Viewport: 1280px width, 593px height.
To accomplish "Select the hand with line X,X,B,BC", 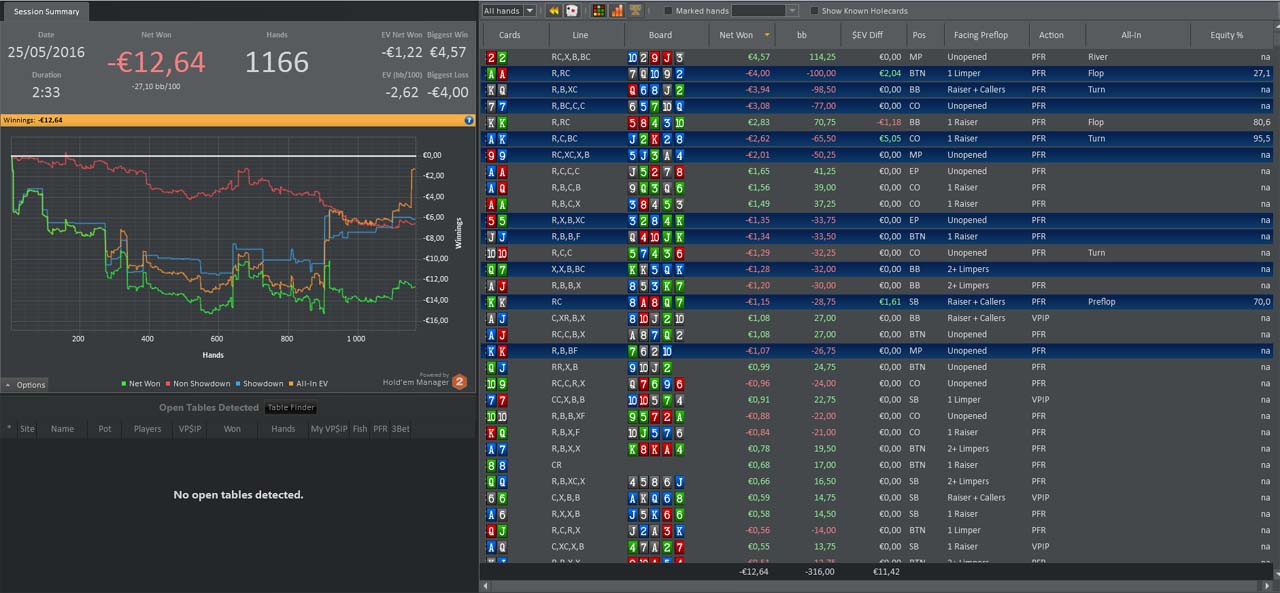I will point(879,269).
